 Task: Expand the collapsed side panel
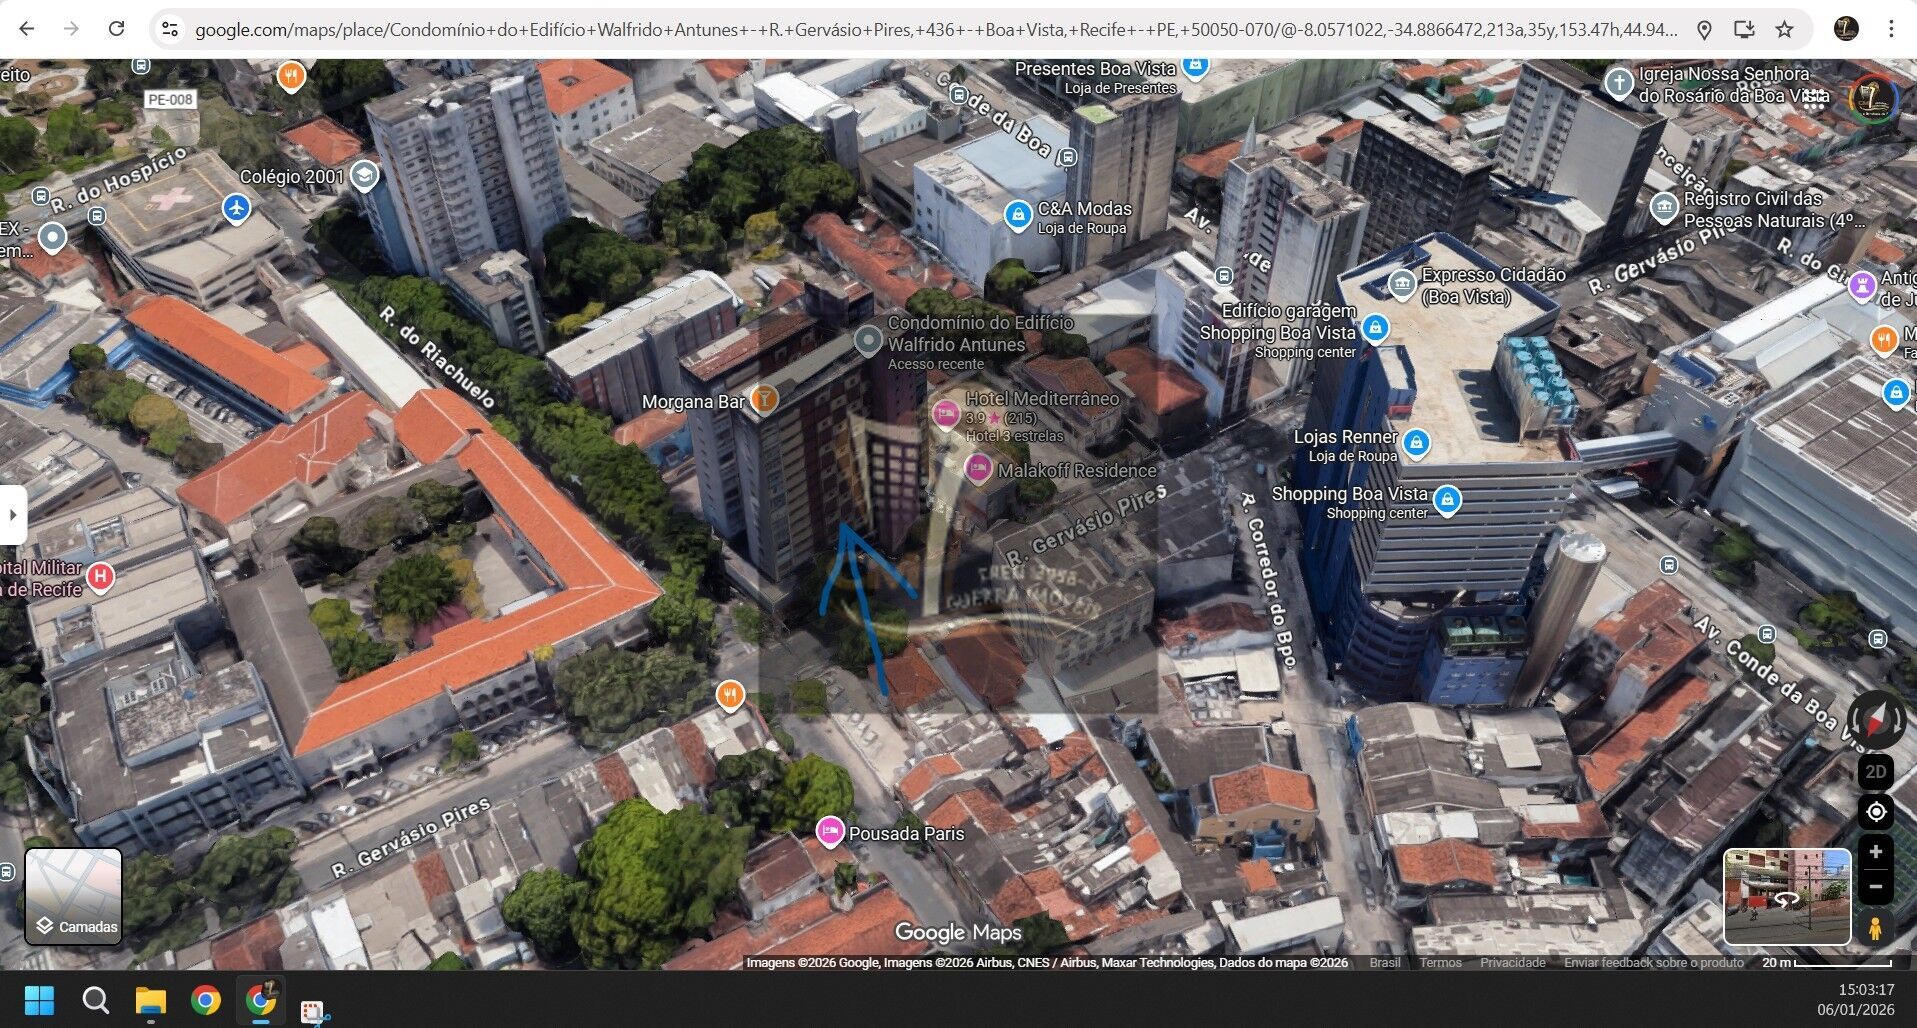[13, 515]
